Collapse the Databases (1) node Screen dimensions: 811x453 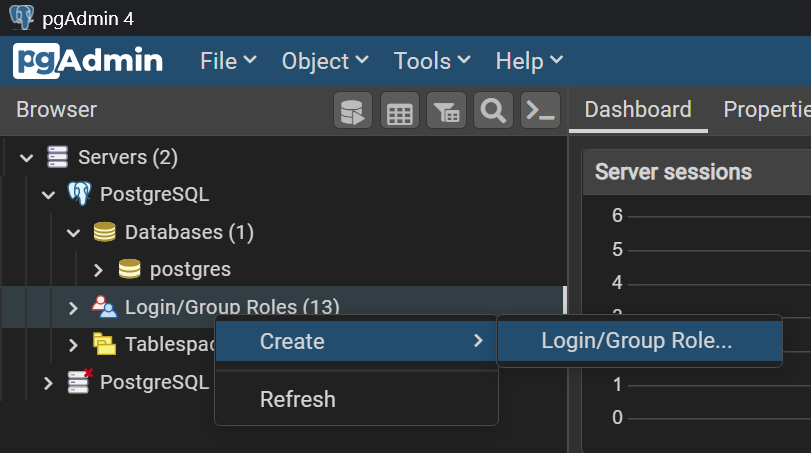pos(73,233)
